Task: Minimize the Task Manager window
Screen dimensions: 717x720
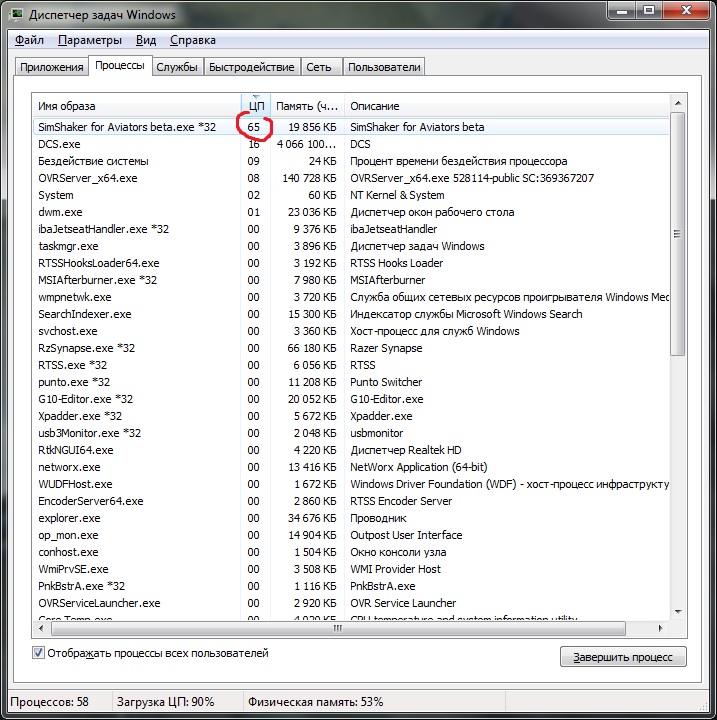Action: 622,10
